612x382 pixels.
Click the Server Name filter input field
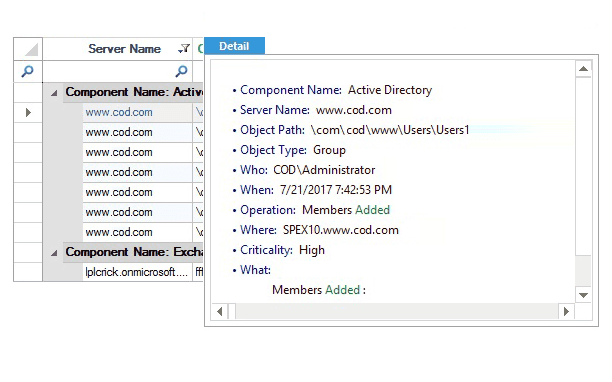pyautogui.click(x=109, y=71)
